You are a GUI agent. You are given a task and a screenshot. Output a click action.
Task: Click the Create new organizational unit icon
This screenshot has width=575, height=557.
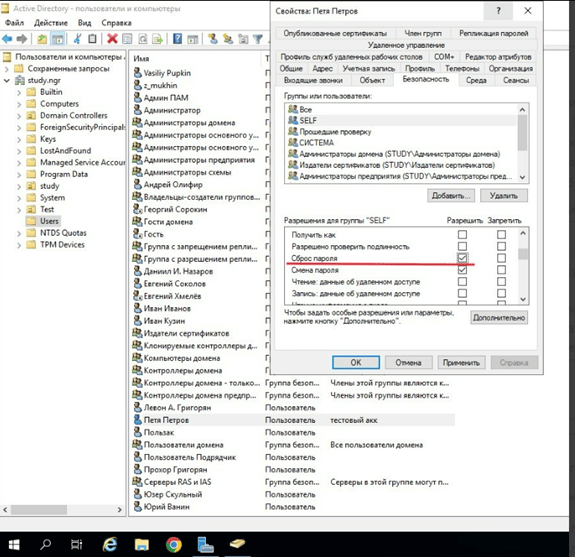coord(243,39)
